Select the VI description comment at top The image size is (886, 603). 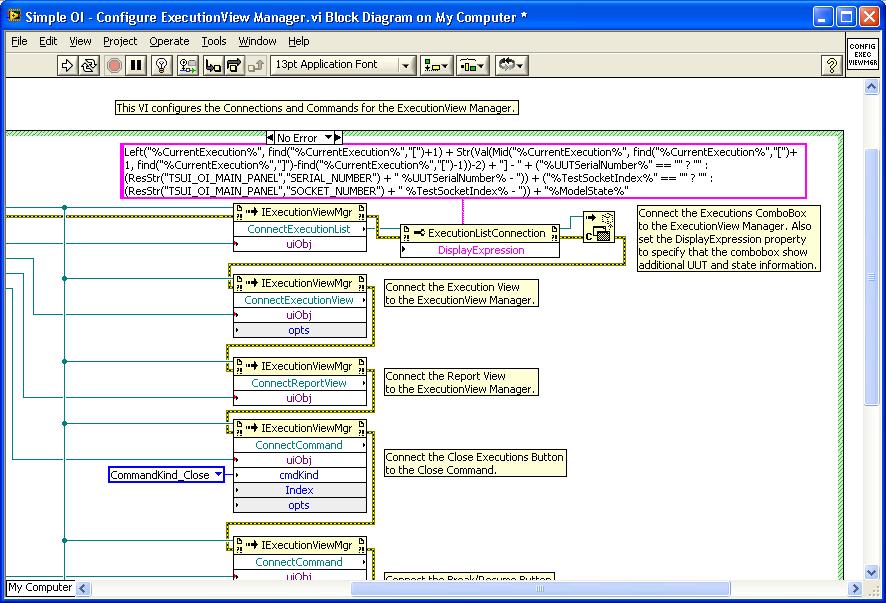pyautogui.click(x=316, y=108)
